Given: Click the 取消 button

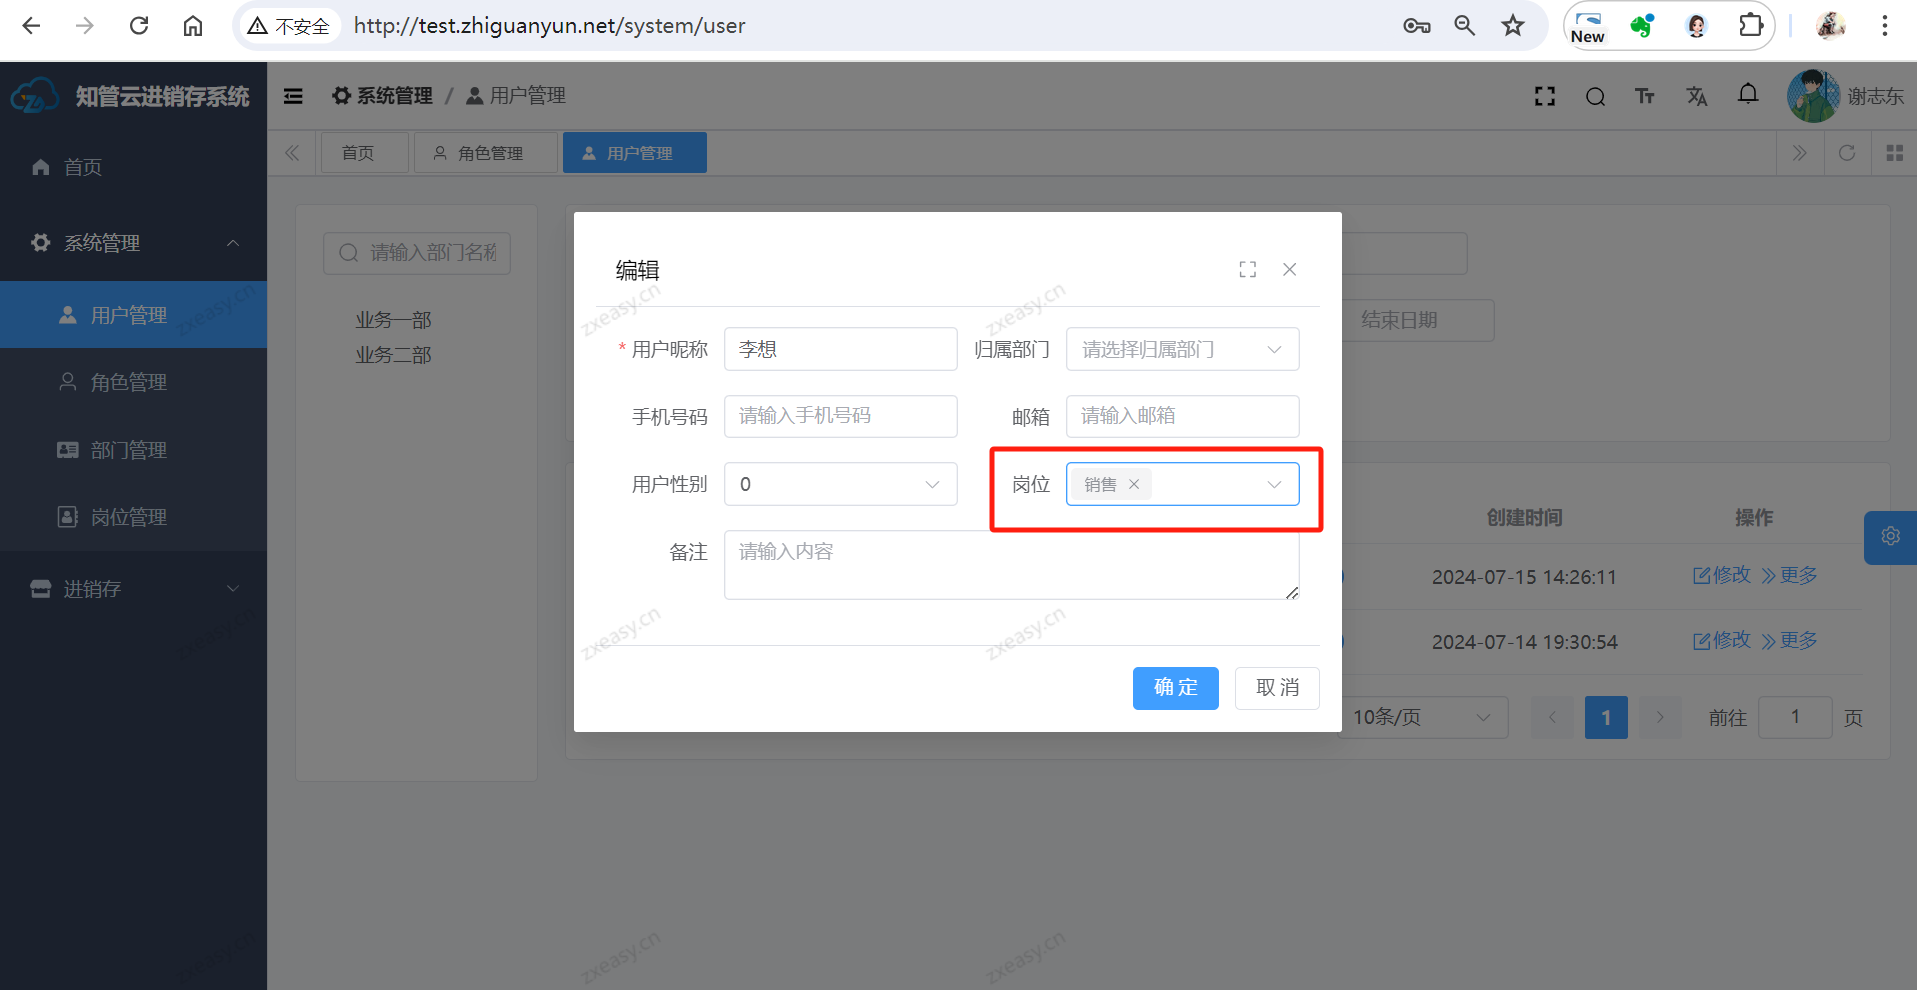Looking at the screenshot, I should point(1277,688).
